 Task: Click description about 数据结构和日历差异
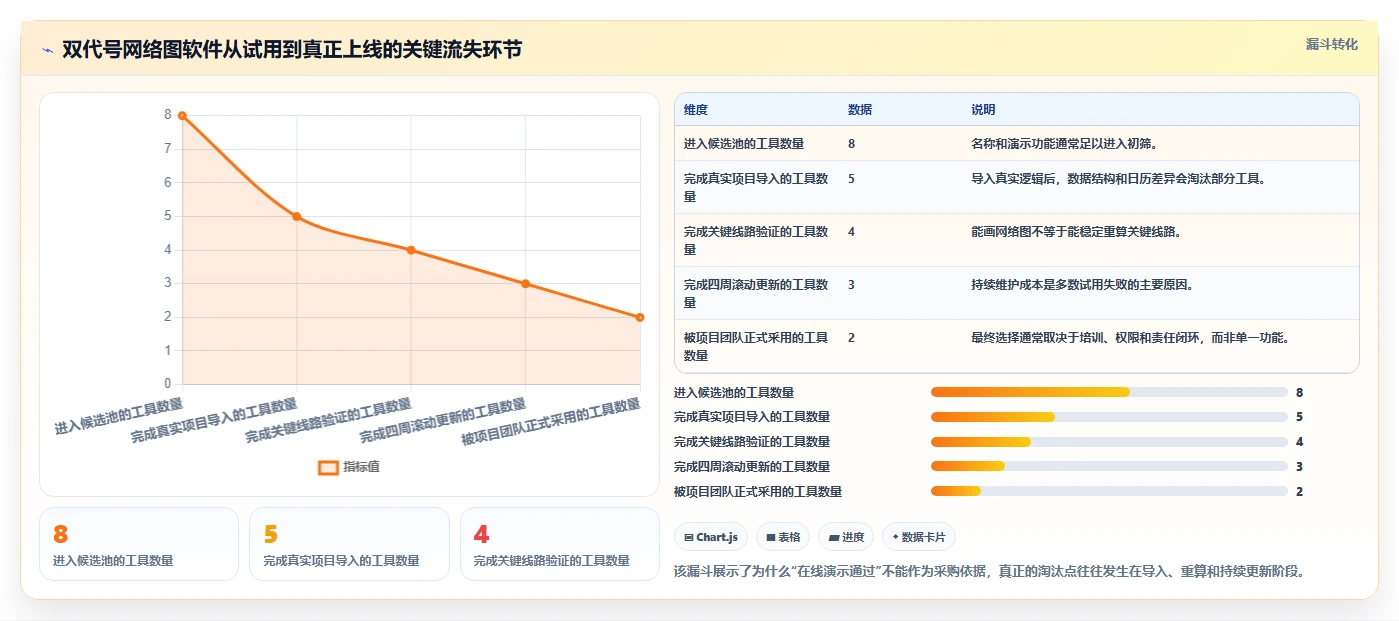(x=1118, y=179)
